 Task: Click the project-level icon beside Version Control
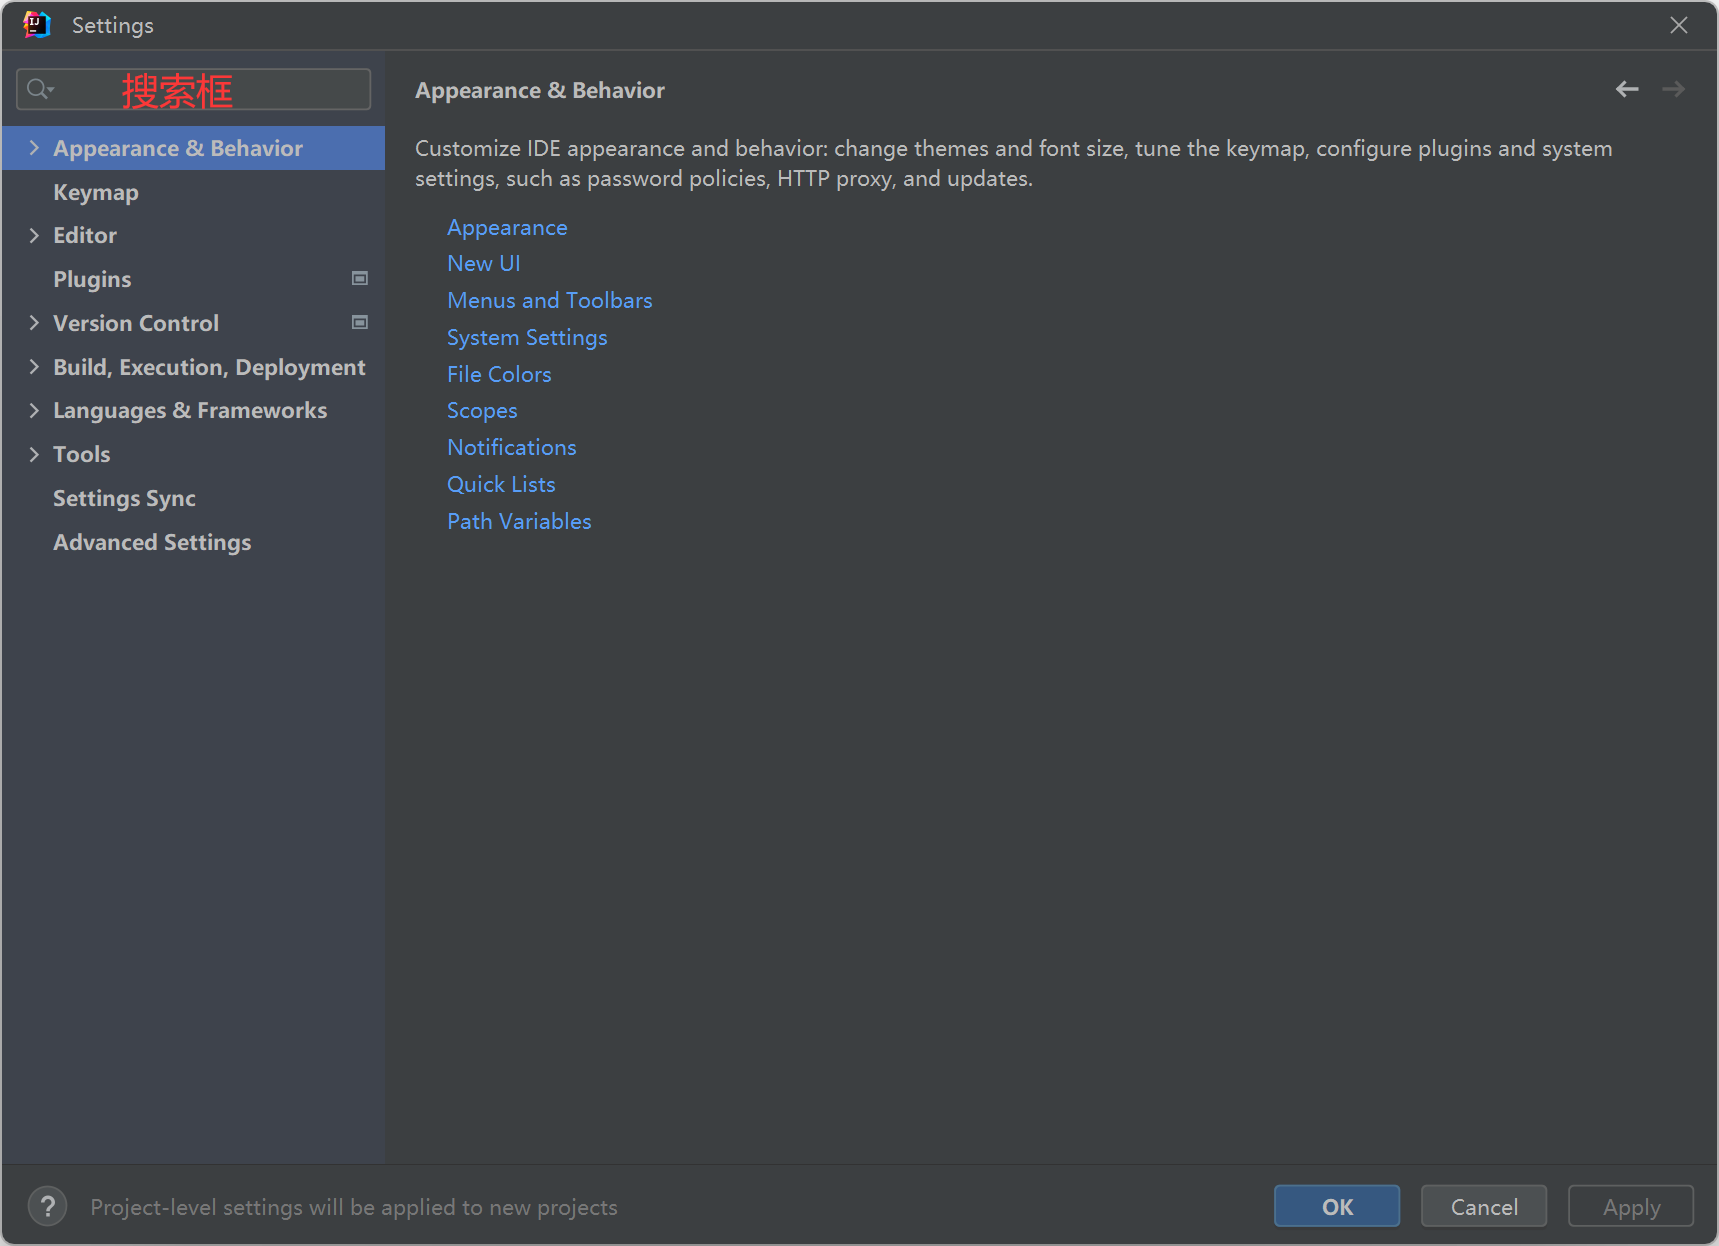[x=360, y=322]
